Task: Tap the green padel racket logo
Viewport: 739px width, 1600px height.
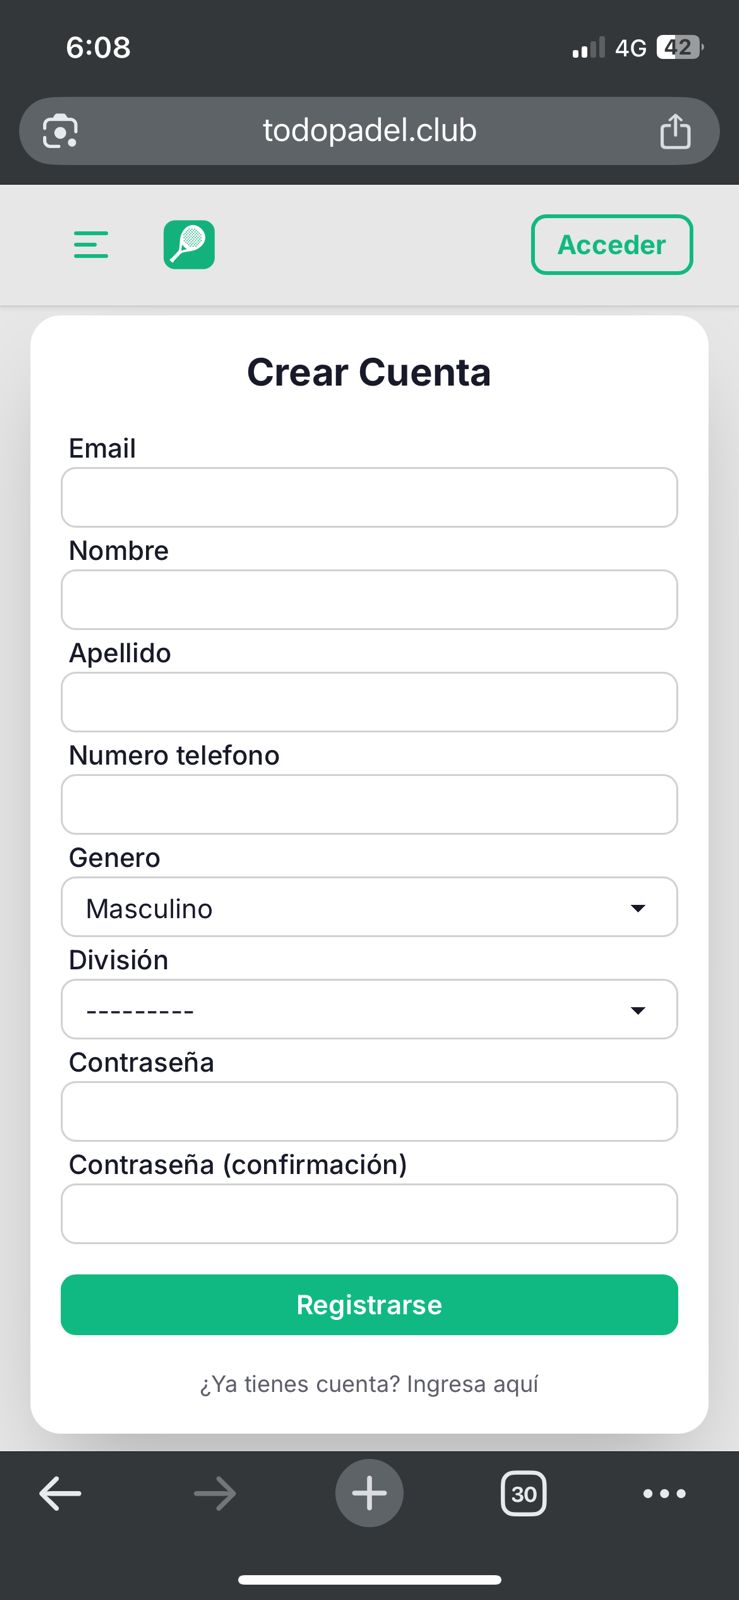Action: 189,245
